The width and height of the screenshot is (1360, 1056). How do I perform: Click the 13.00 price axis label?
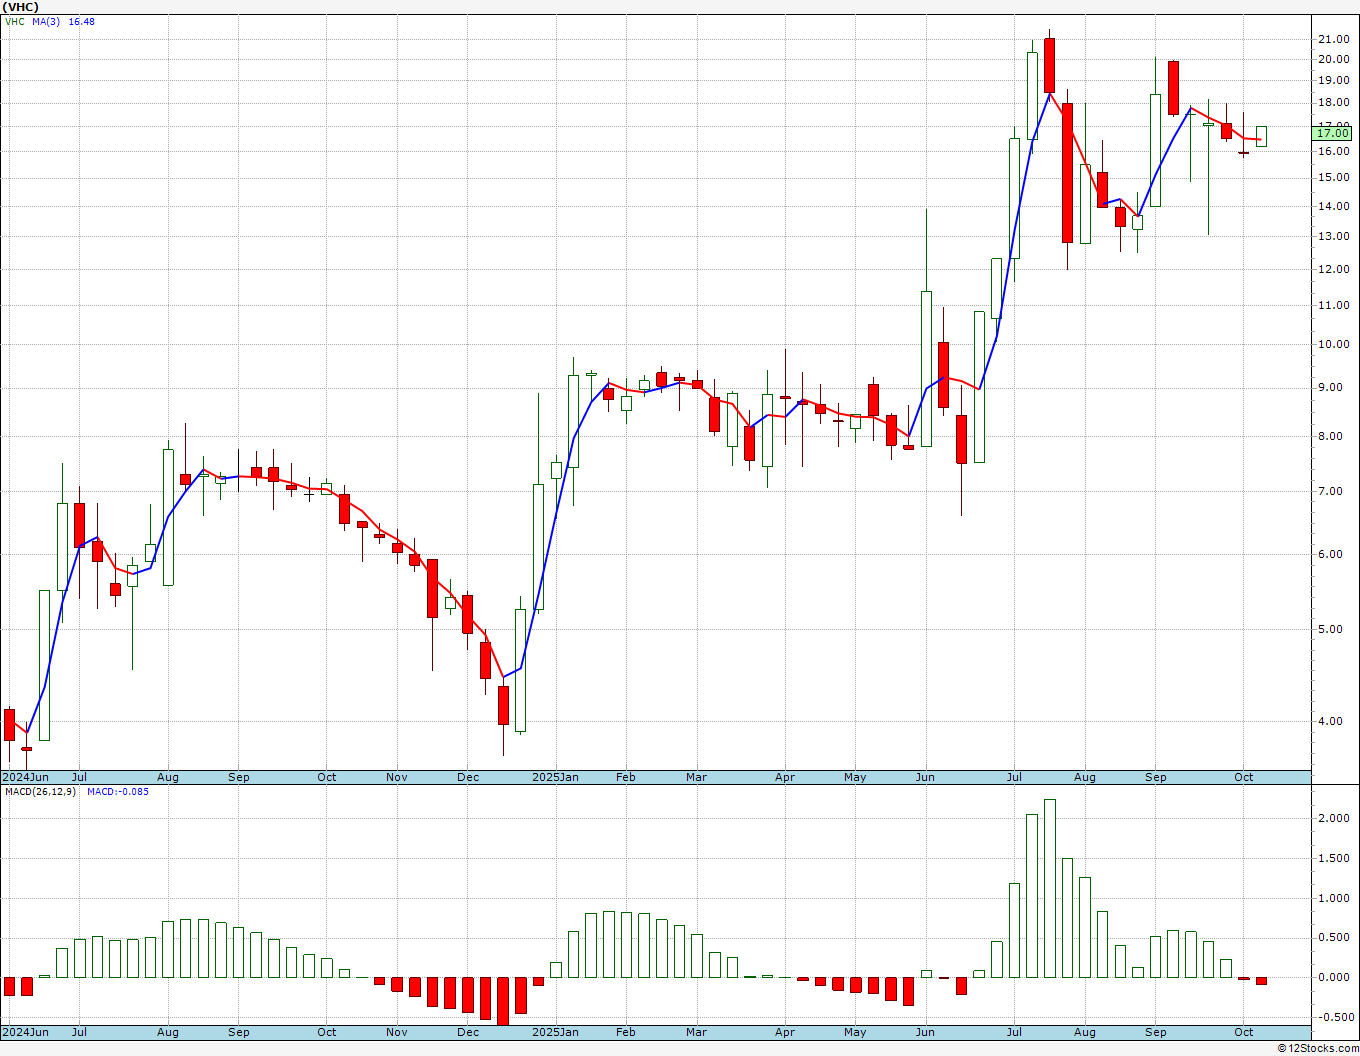point(1334,236)
